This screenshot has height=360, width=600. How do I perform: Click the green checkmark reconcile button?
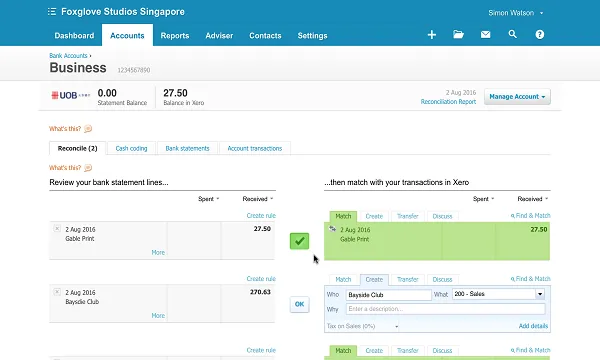point(299,241)
